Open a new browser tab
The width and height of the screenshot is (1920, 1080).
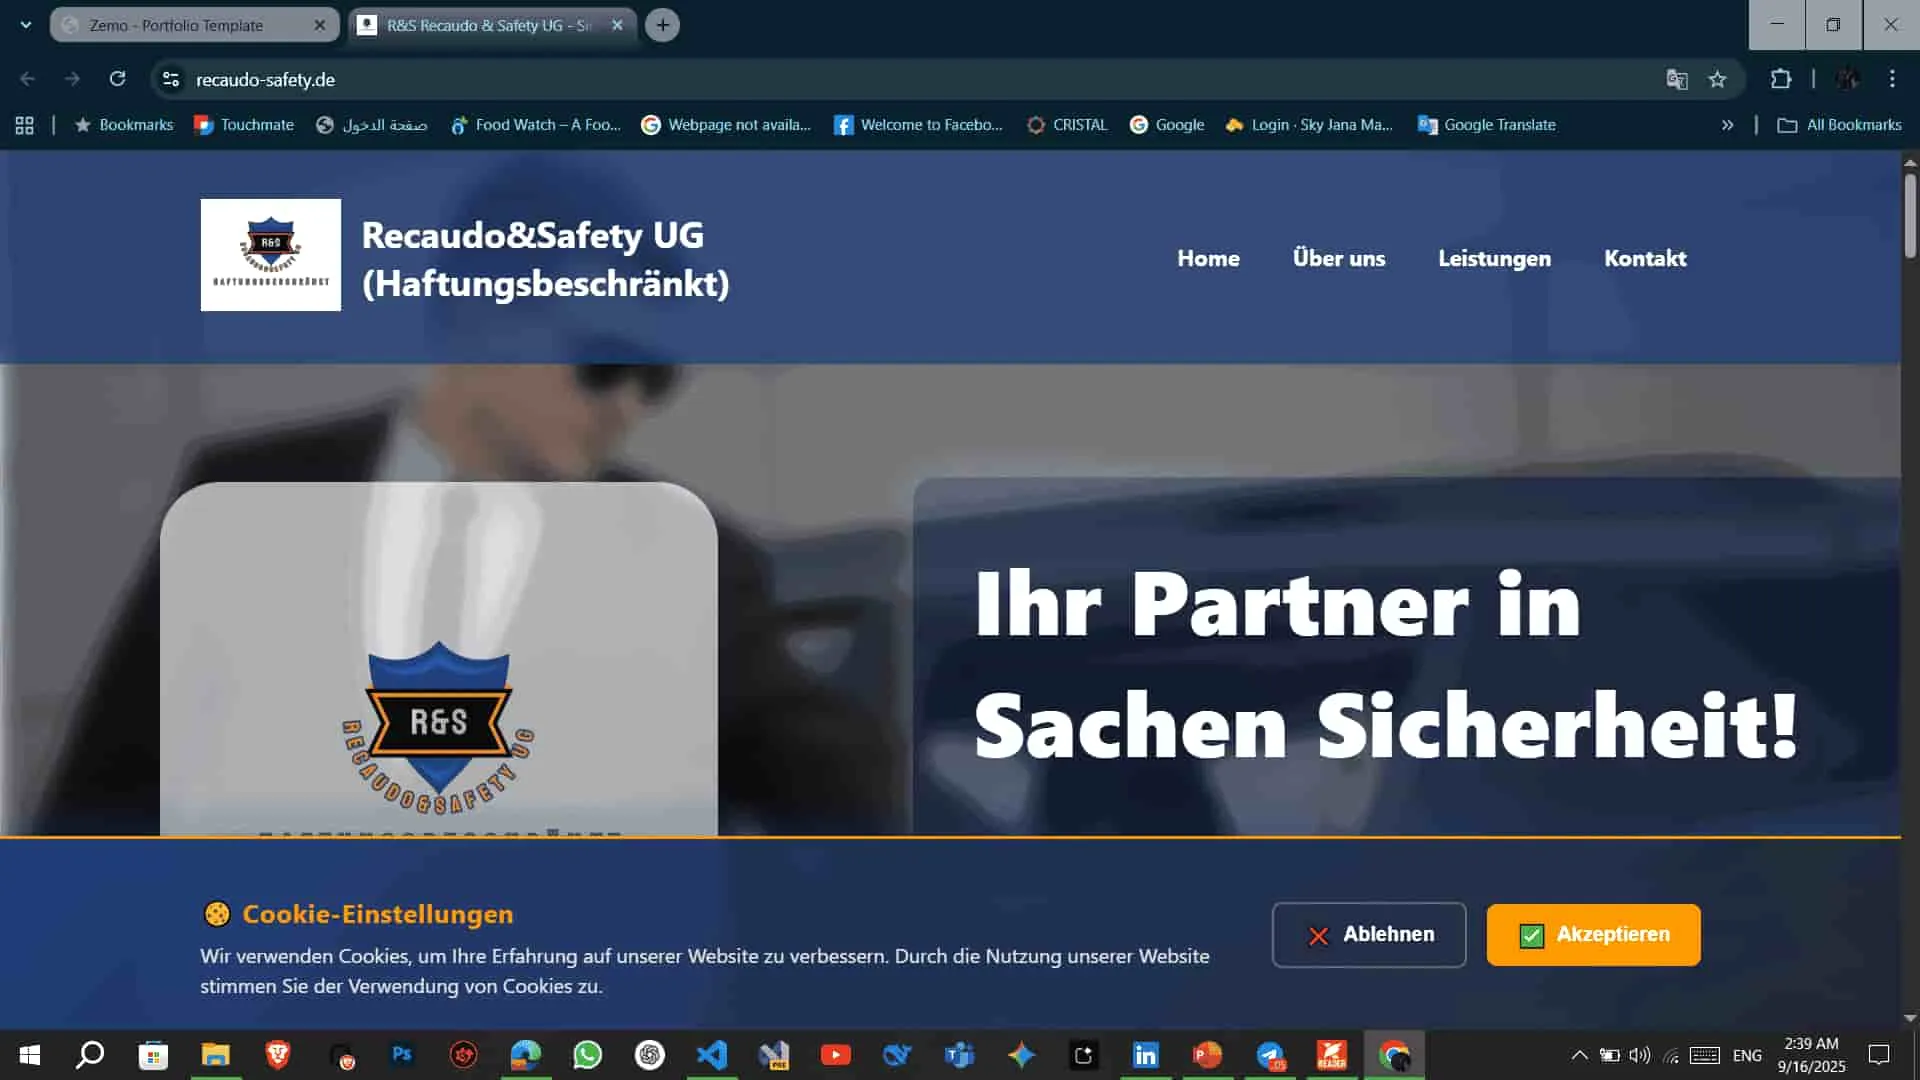pyautogui.click(x=662, y=25)
